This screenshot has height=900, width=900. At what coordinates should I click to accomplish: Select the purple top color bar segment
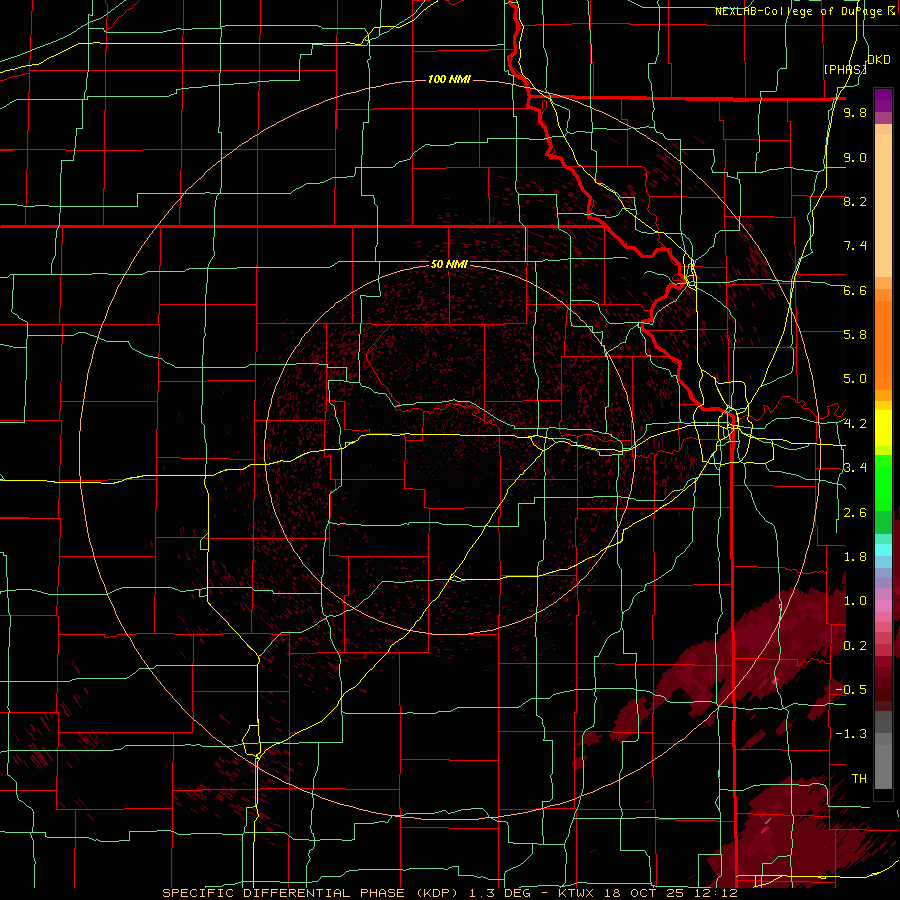point(883,100)
